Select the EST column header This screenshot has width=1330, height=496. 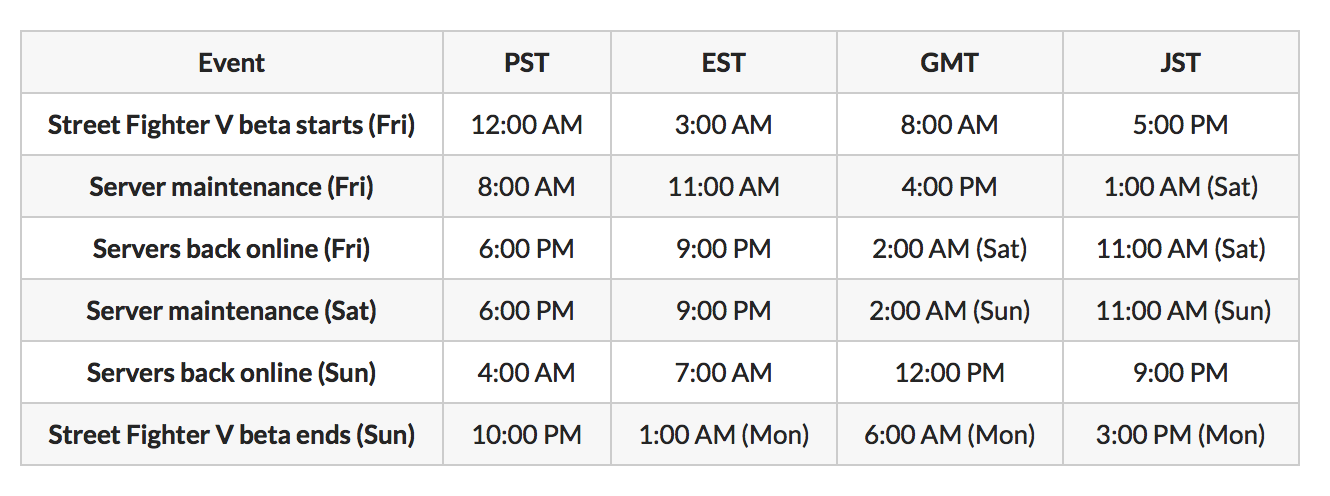723,62
